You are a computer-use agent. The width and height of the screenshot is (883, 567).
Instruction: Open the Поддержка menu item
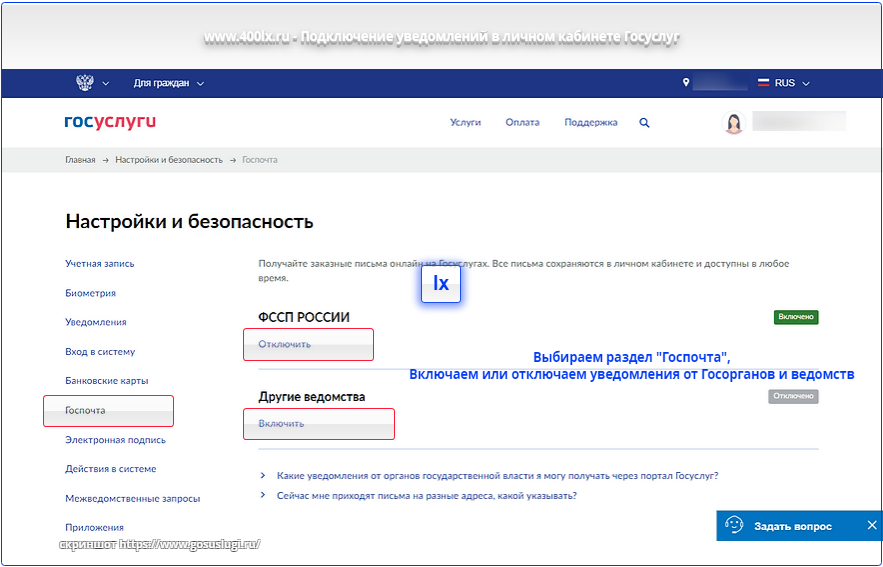click(x=591, y=122)
